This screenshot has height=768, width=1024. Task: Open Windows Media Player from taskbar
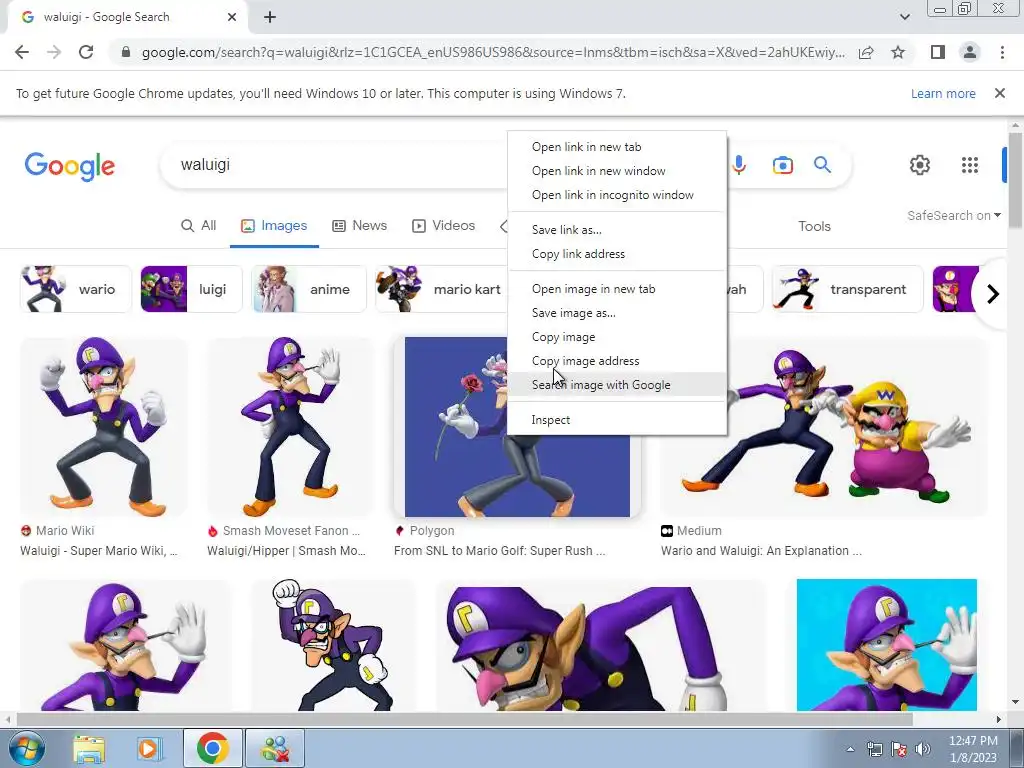pos(150,748)
